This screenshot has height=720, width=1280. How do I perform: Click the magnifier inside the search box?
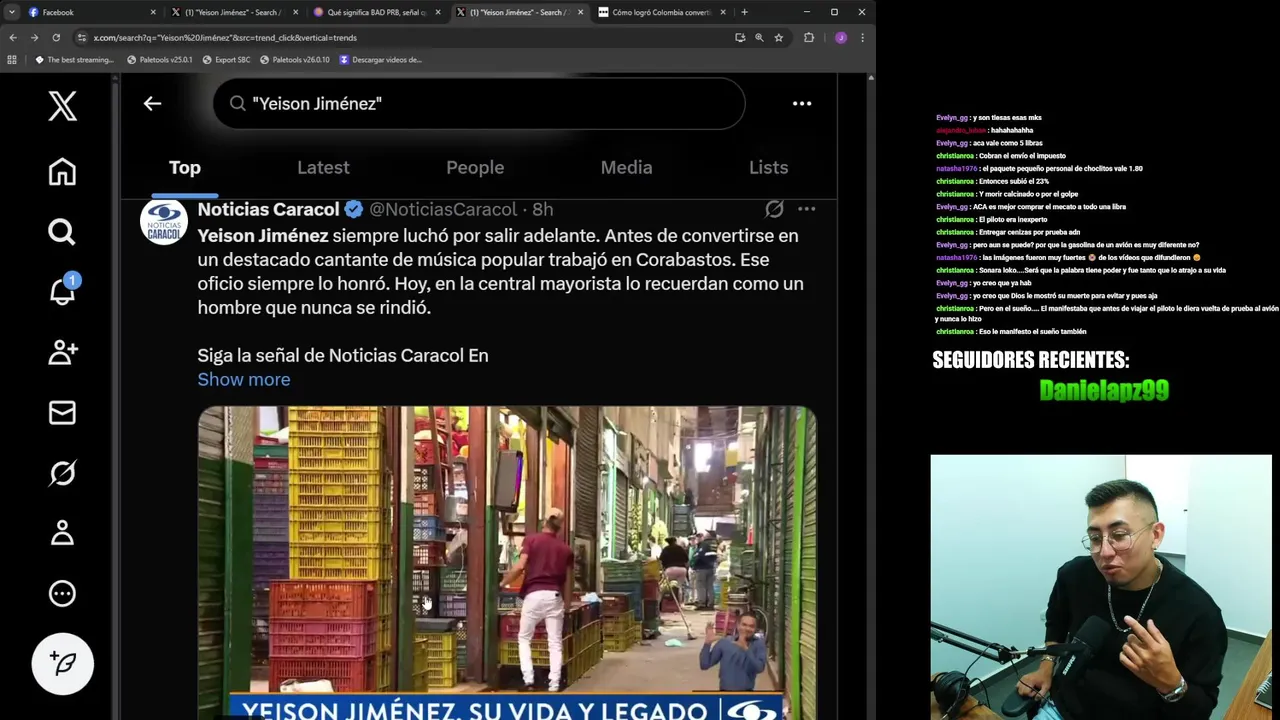pos(238,103)
